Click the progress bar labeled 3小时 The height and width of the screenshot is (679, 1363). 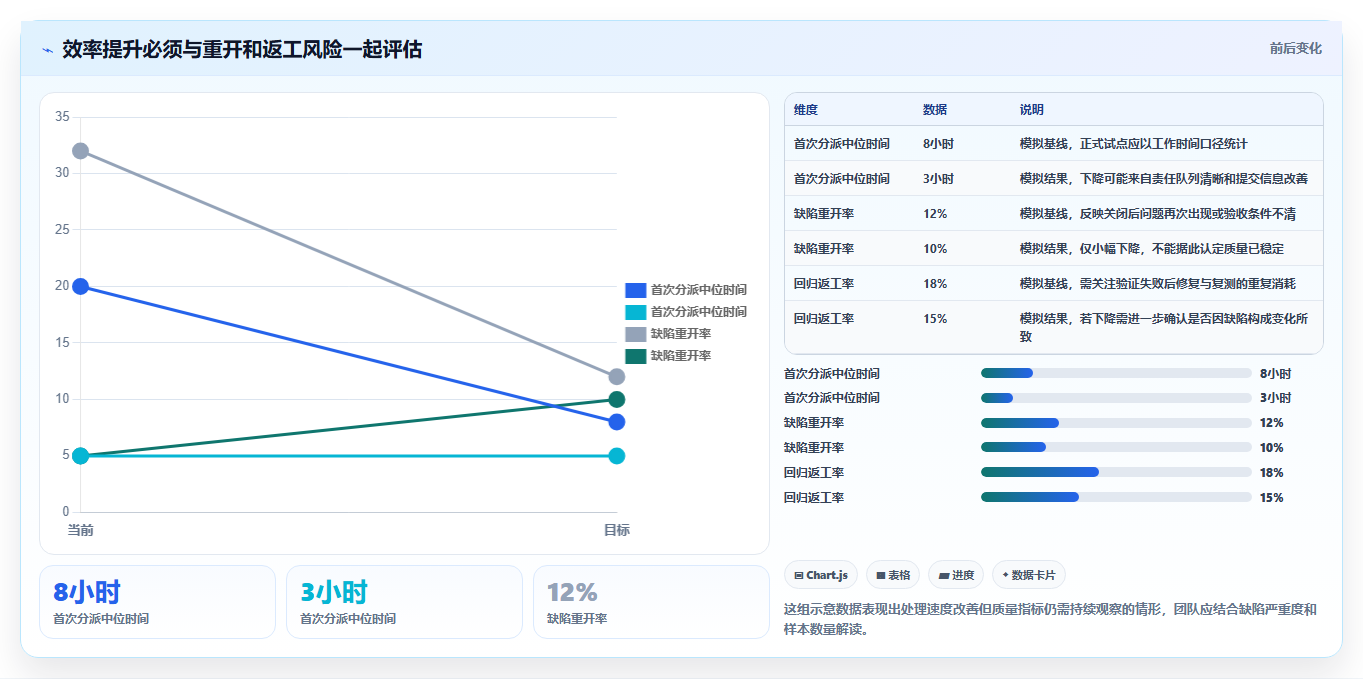coord(1116,398)
